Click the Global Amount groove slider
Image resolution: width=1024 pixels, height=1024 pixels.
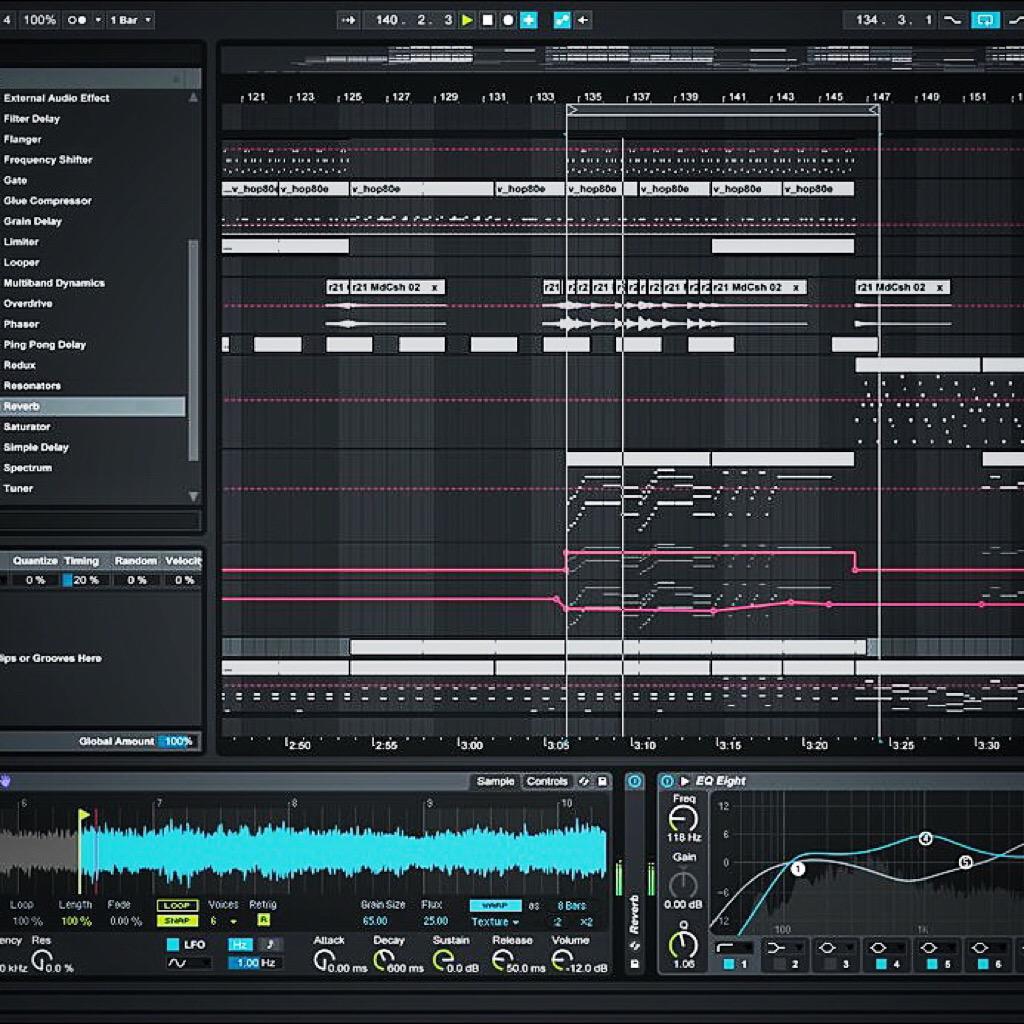(178, 741)
